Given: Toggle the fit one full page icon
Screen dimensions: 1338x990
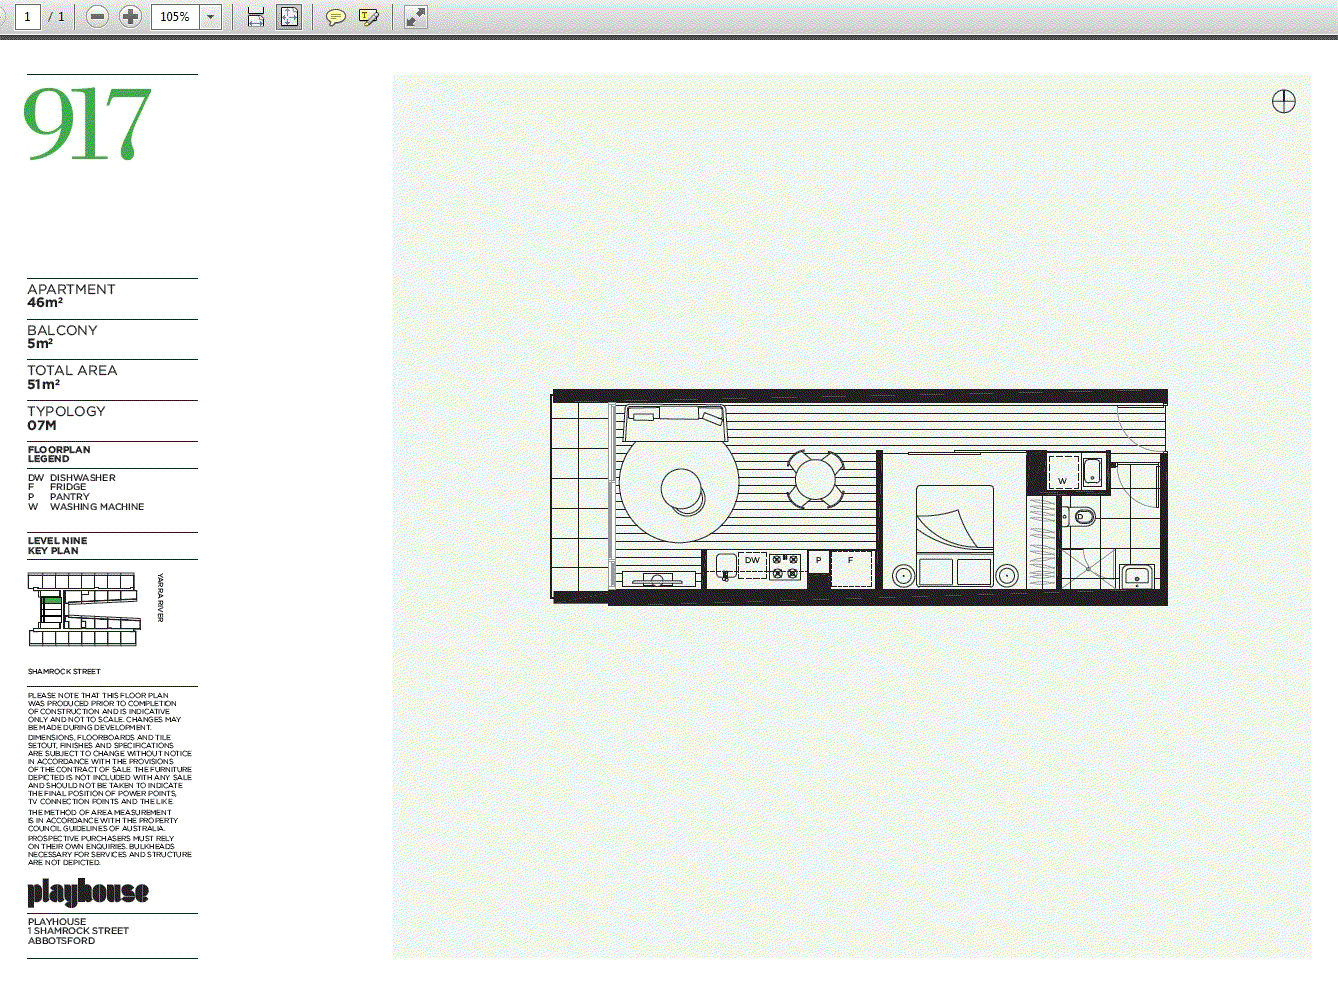Looking at the screenshot, I should pyautogui.click(x=289, y=17).
